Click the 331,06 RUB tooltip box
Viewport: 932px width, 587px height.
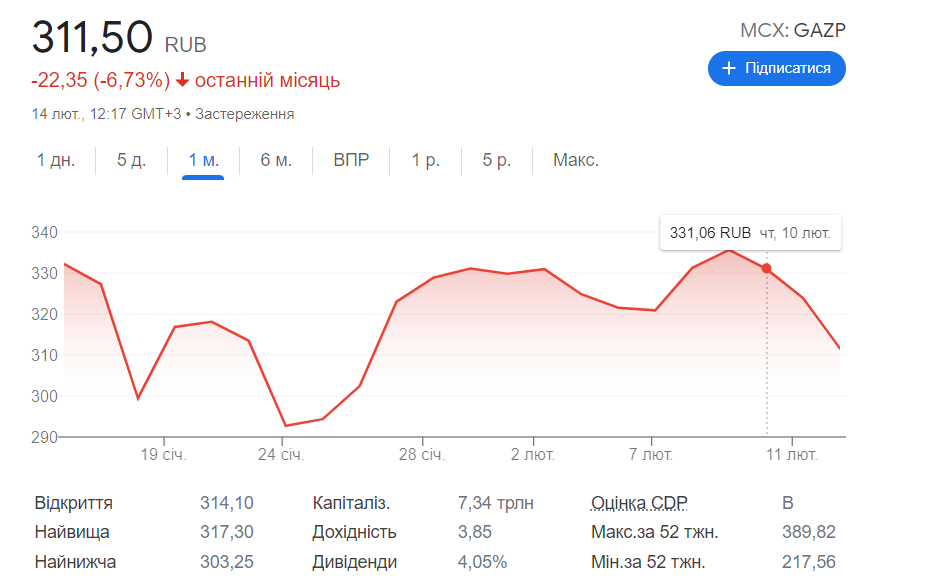pyautogui.click(x=750, y=233)
